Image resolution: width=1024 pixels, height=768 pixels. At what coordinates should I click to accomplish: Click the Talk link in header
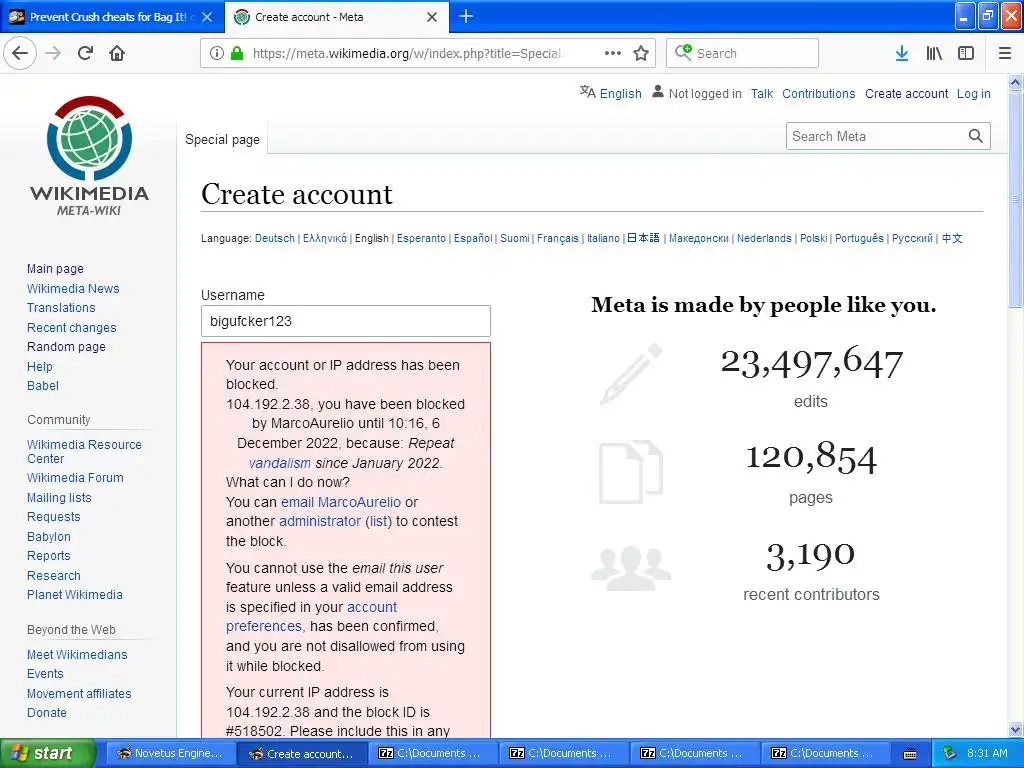point(761,93)
